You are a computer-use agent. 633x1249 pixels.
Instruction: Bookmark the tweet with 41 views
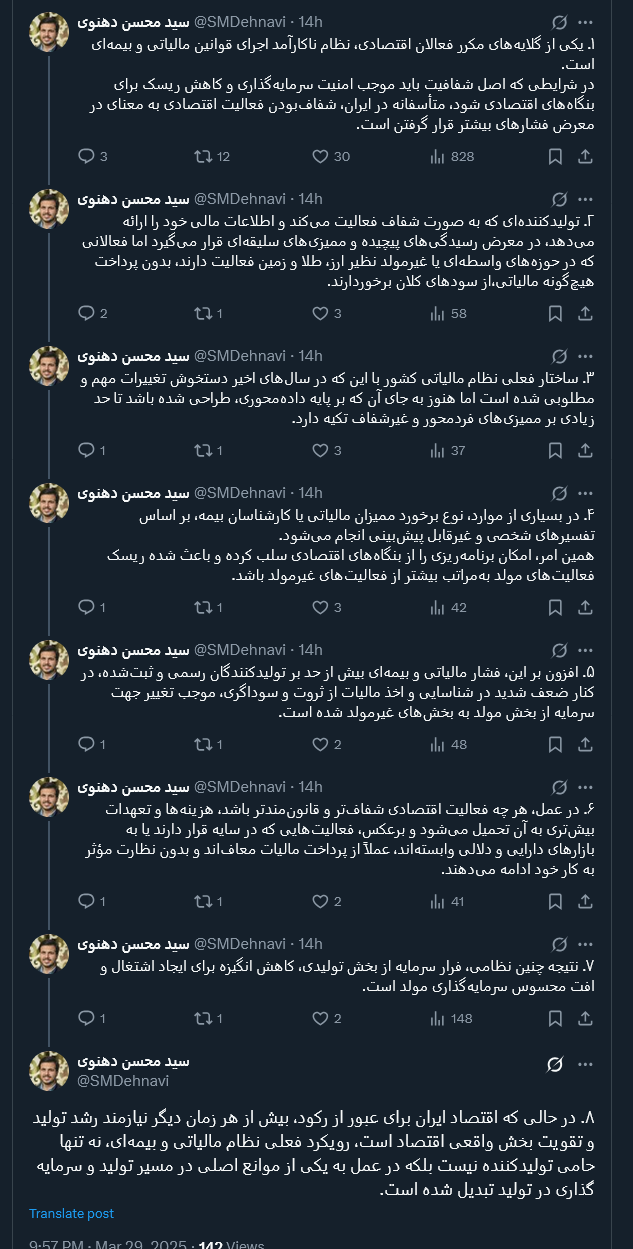pyautogui.click(x=556, y=901)
